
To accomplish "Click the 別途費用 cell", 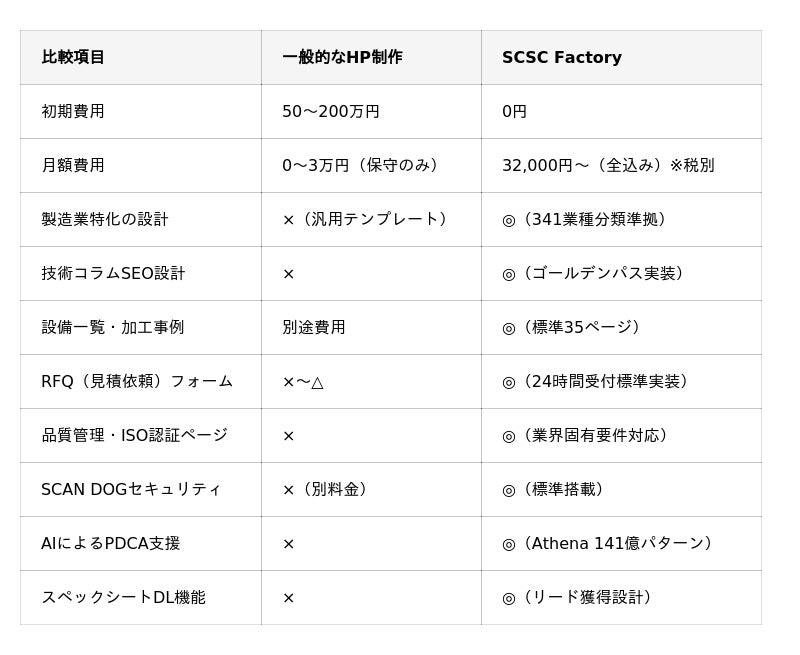I will (314, 327).
